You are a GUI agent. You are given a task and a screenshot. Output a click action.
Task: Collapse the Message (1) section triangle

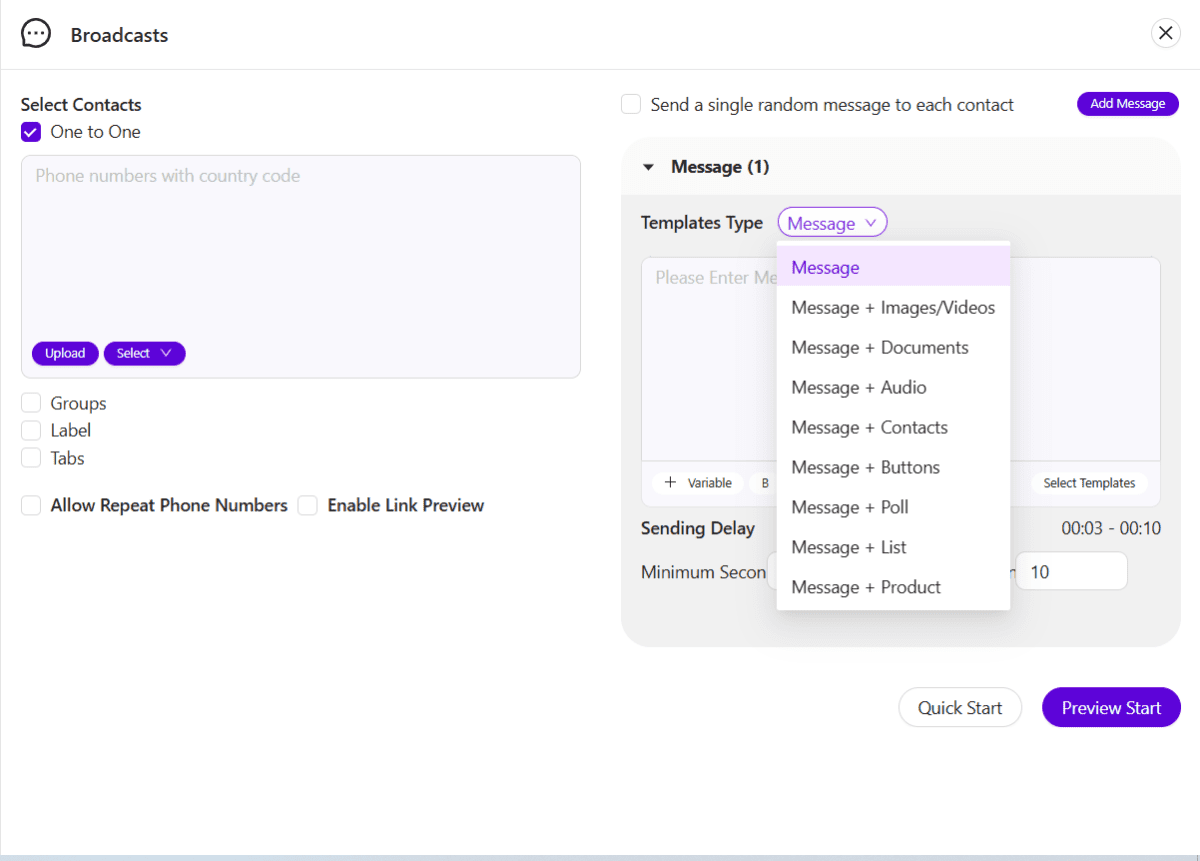click(x=648, y=167)
